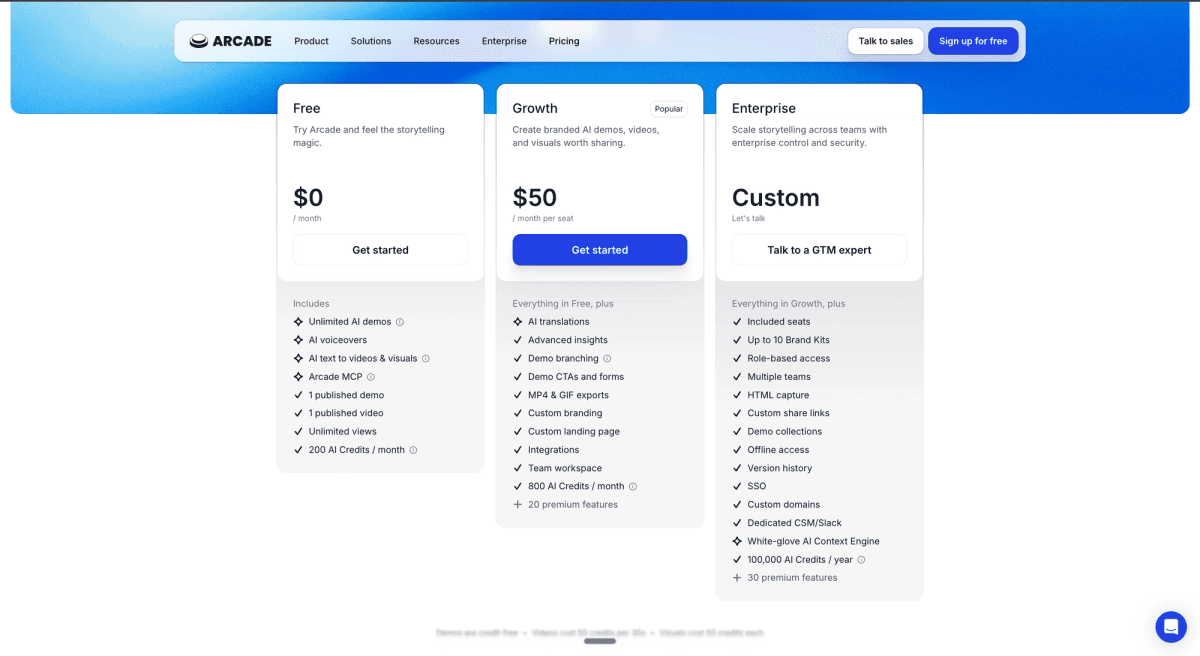Click checkmark beside 1 published demo
The width and height of the screenshot is (1200, 656).
click(x=298, y=395)
